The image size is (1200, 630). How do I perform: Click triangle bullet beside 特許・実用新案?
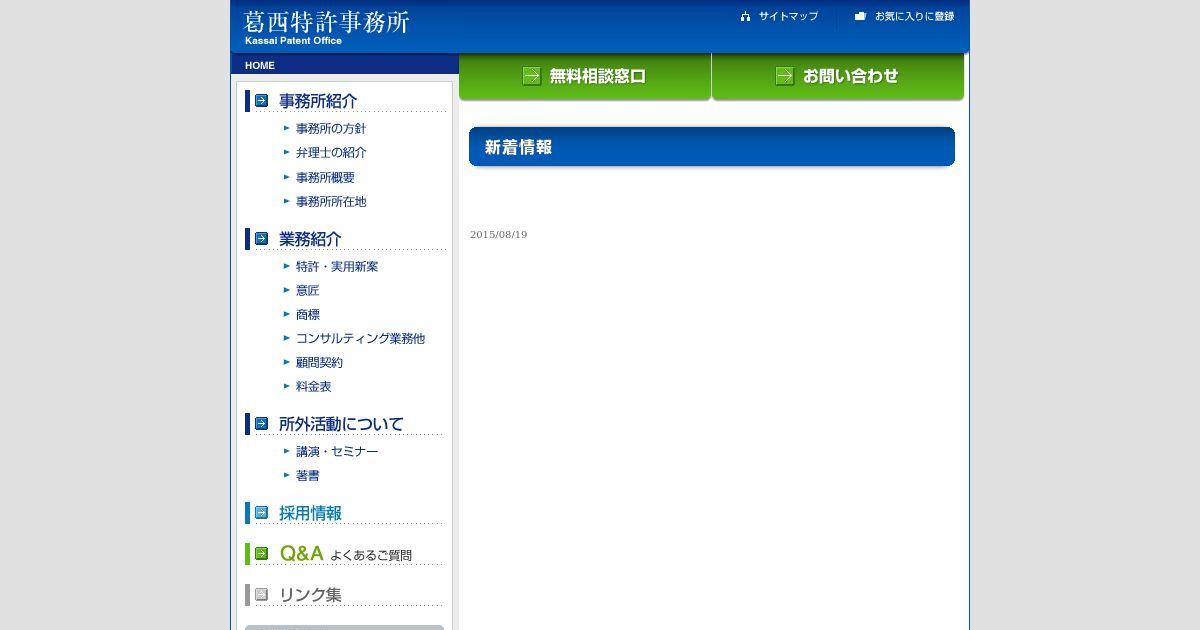(x=287, y=266)
